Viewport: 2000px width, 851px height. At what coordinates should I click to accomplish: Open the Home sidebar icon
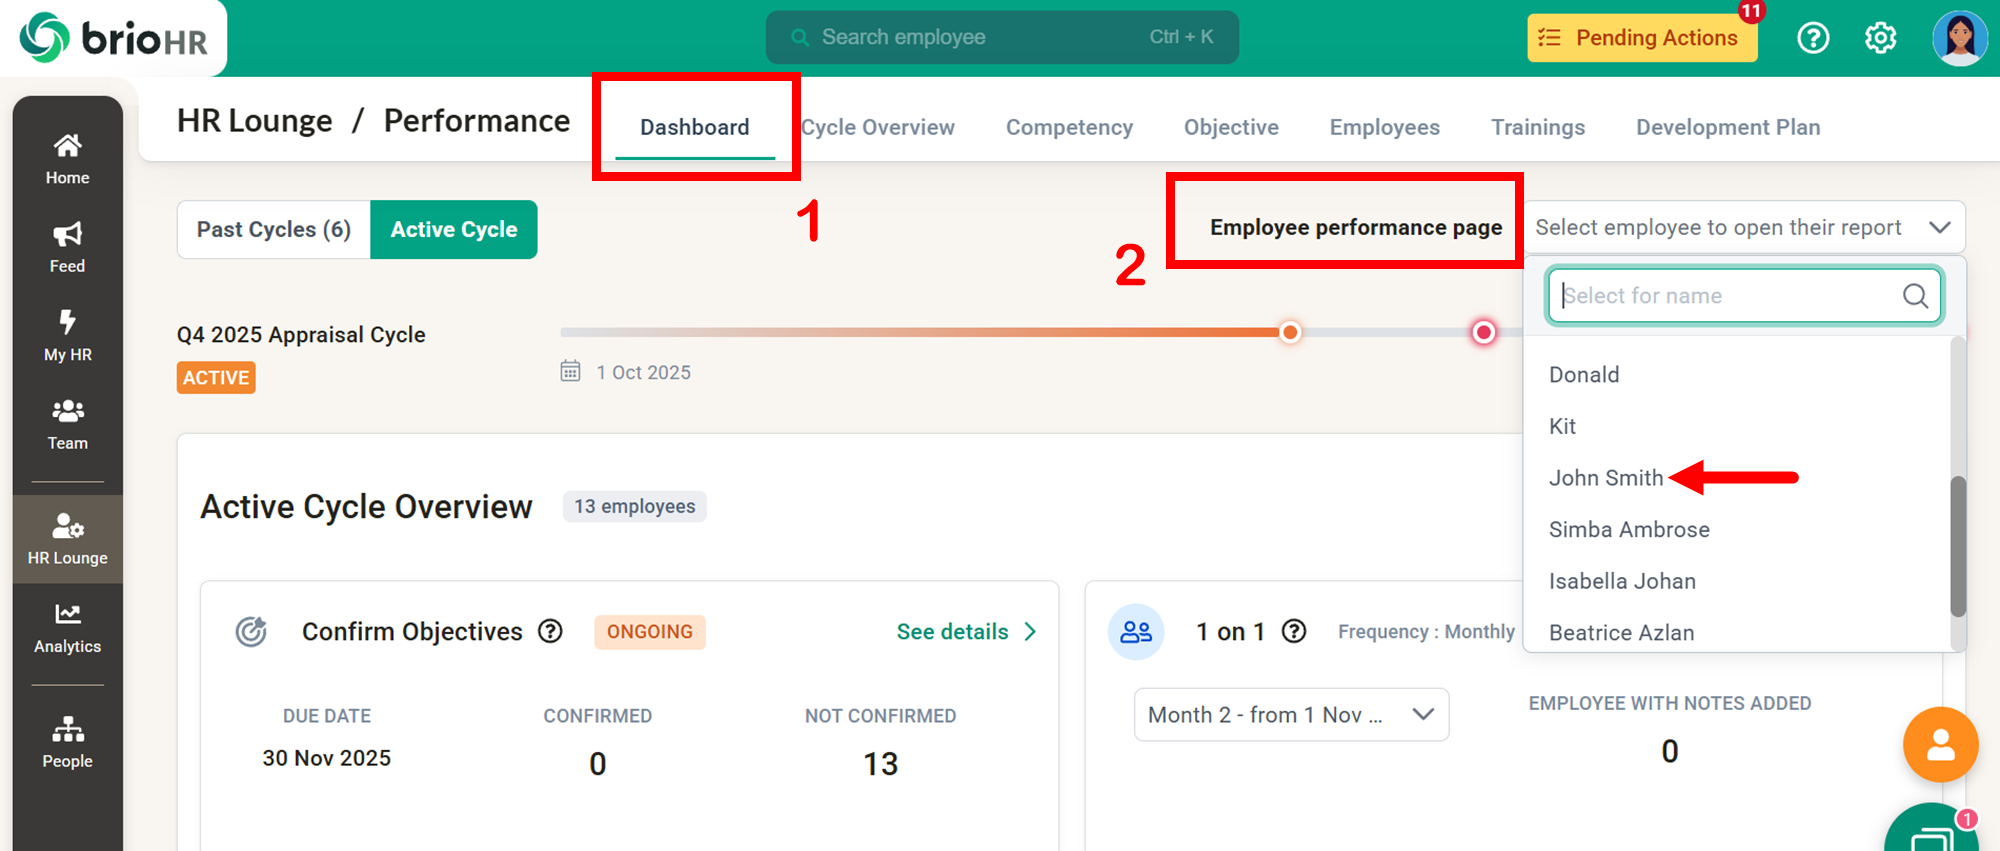pyautogui.click(x=67, y=158)
